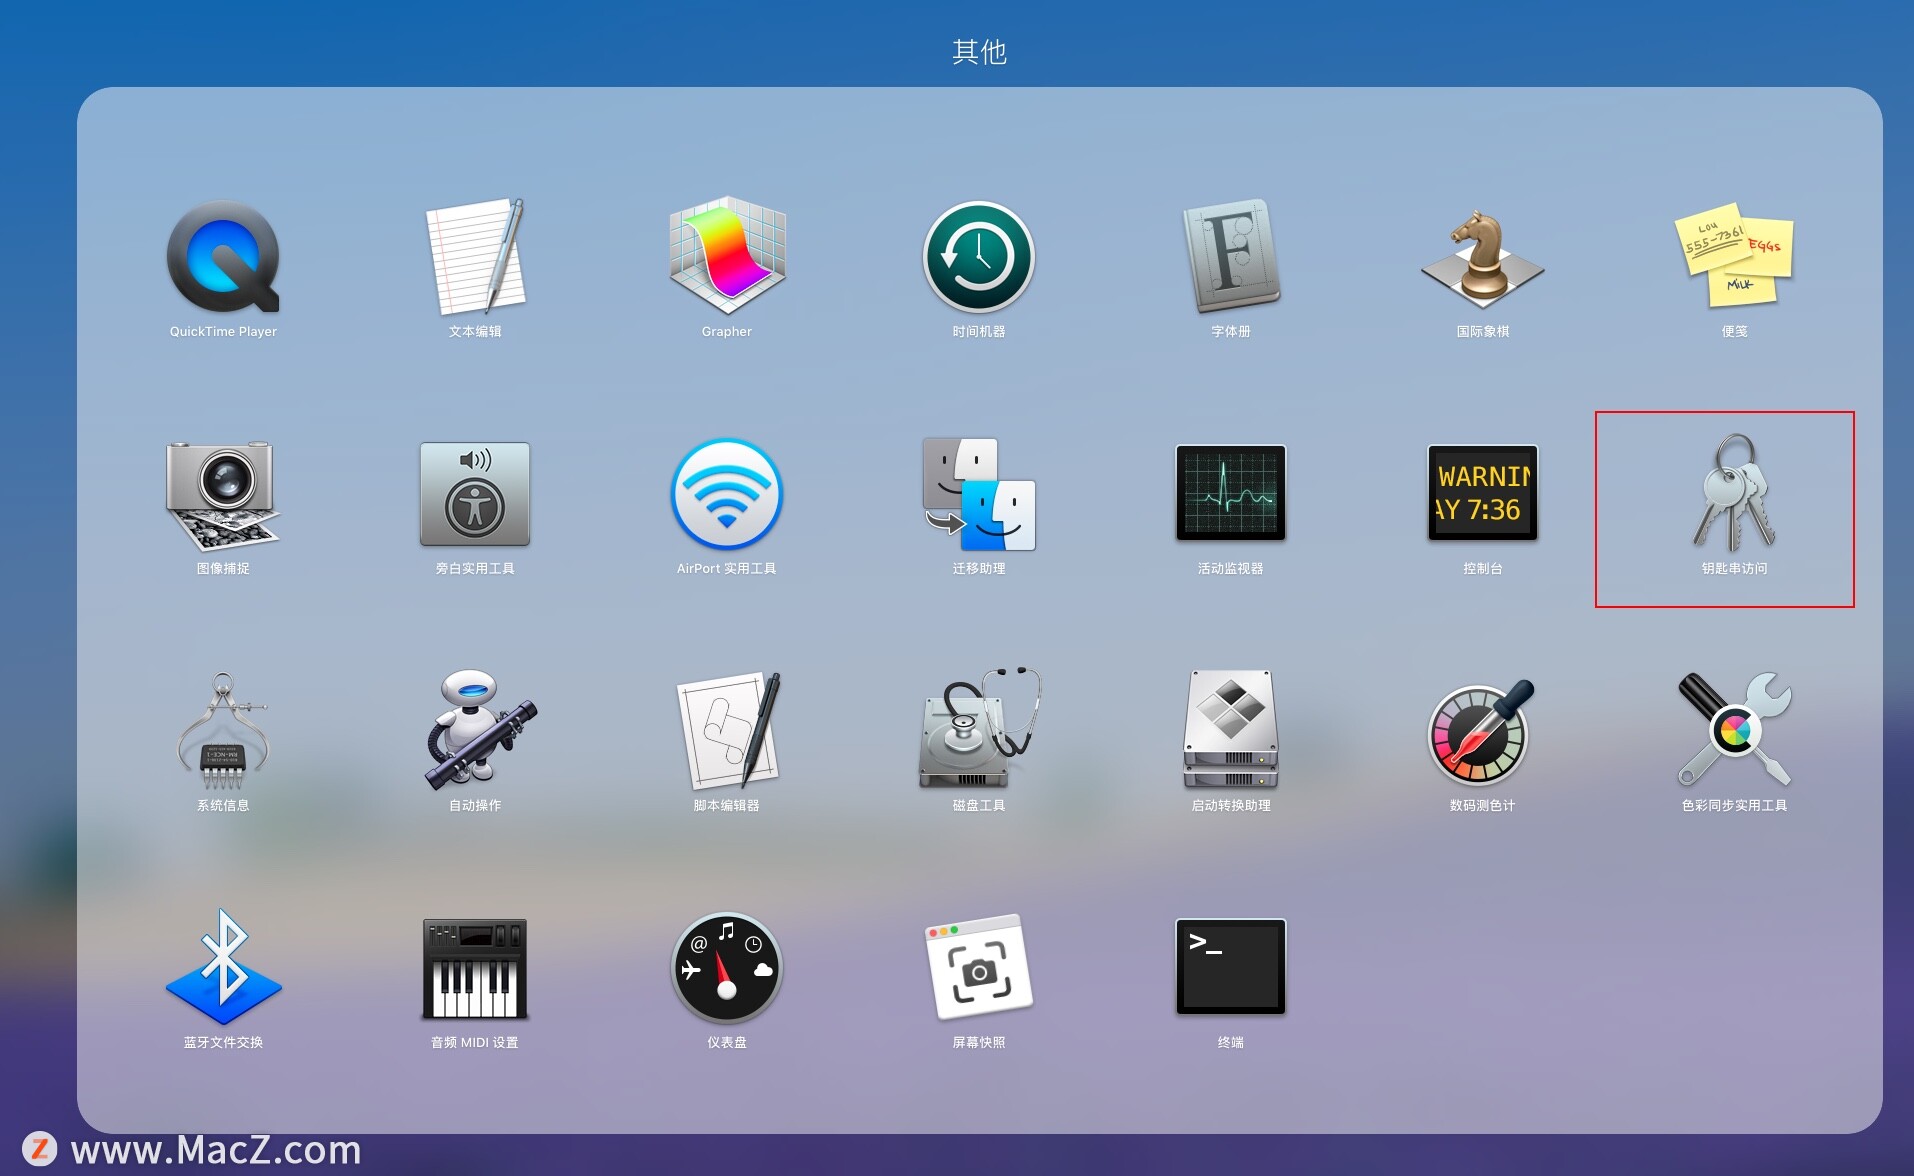The height and width of the screenshot is (1176, 1914).
Task: Open 脚本编辑器 (Script Editor) icon
Action: (729, 731)
